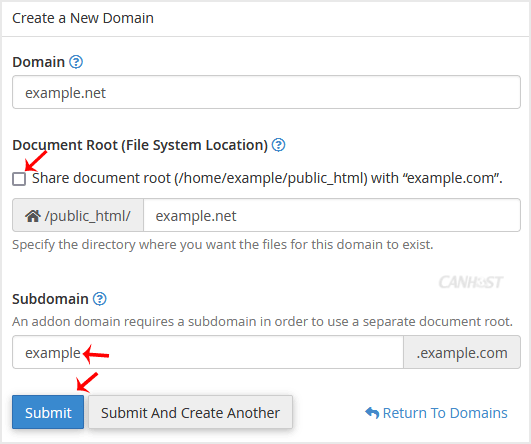Click the Subdomain section label
This screenshot has height=444, width=531.
tap(50, 299)
